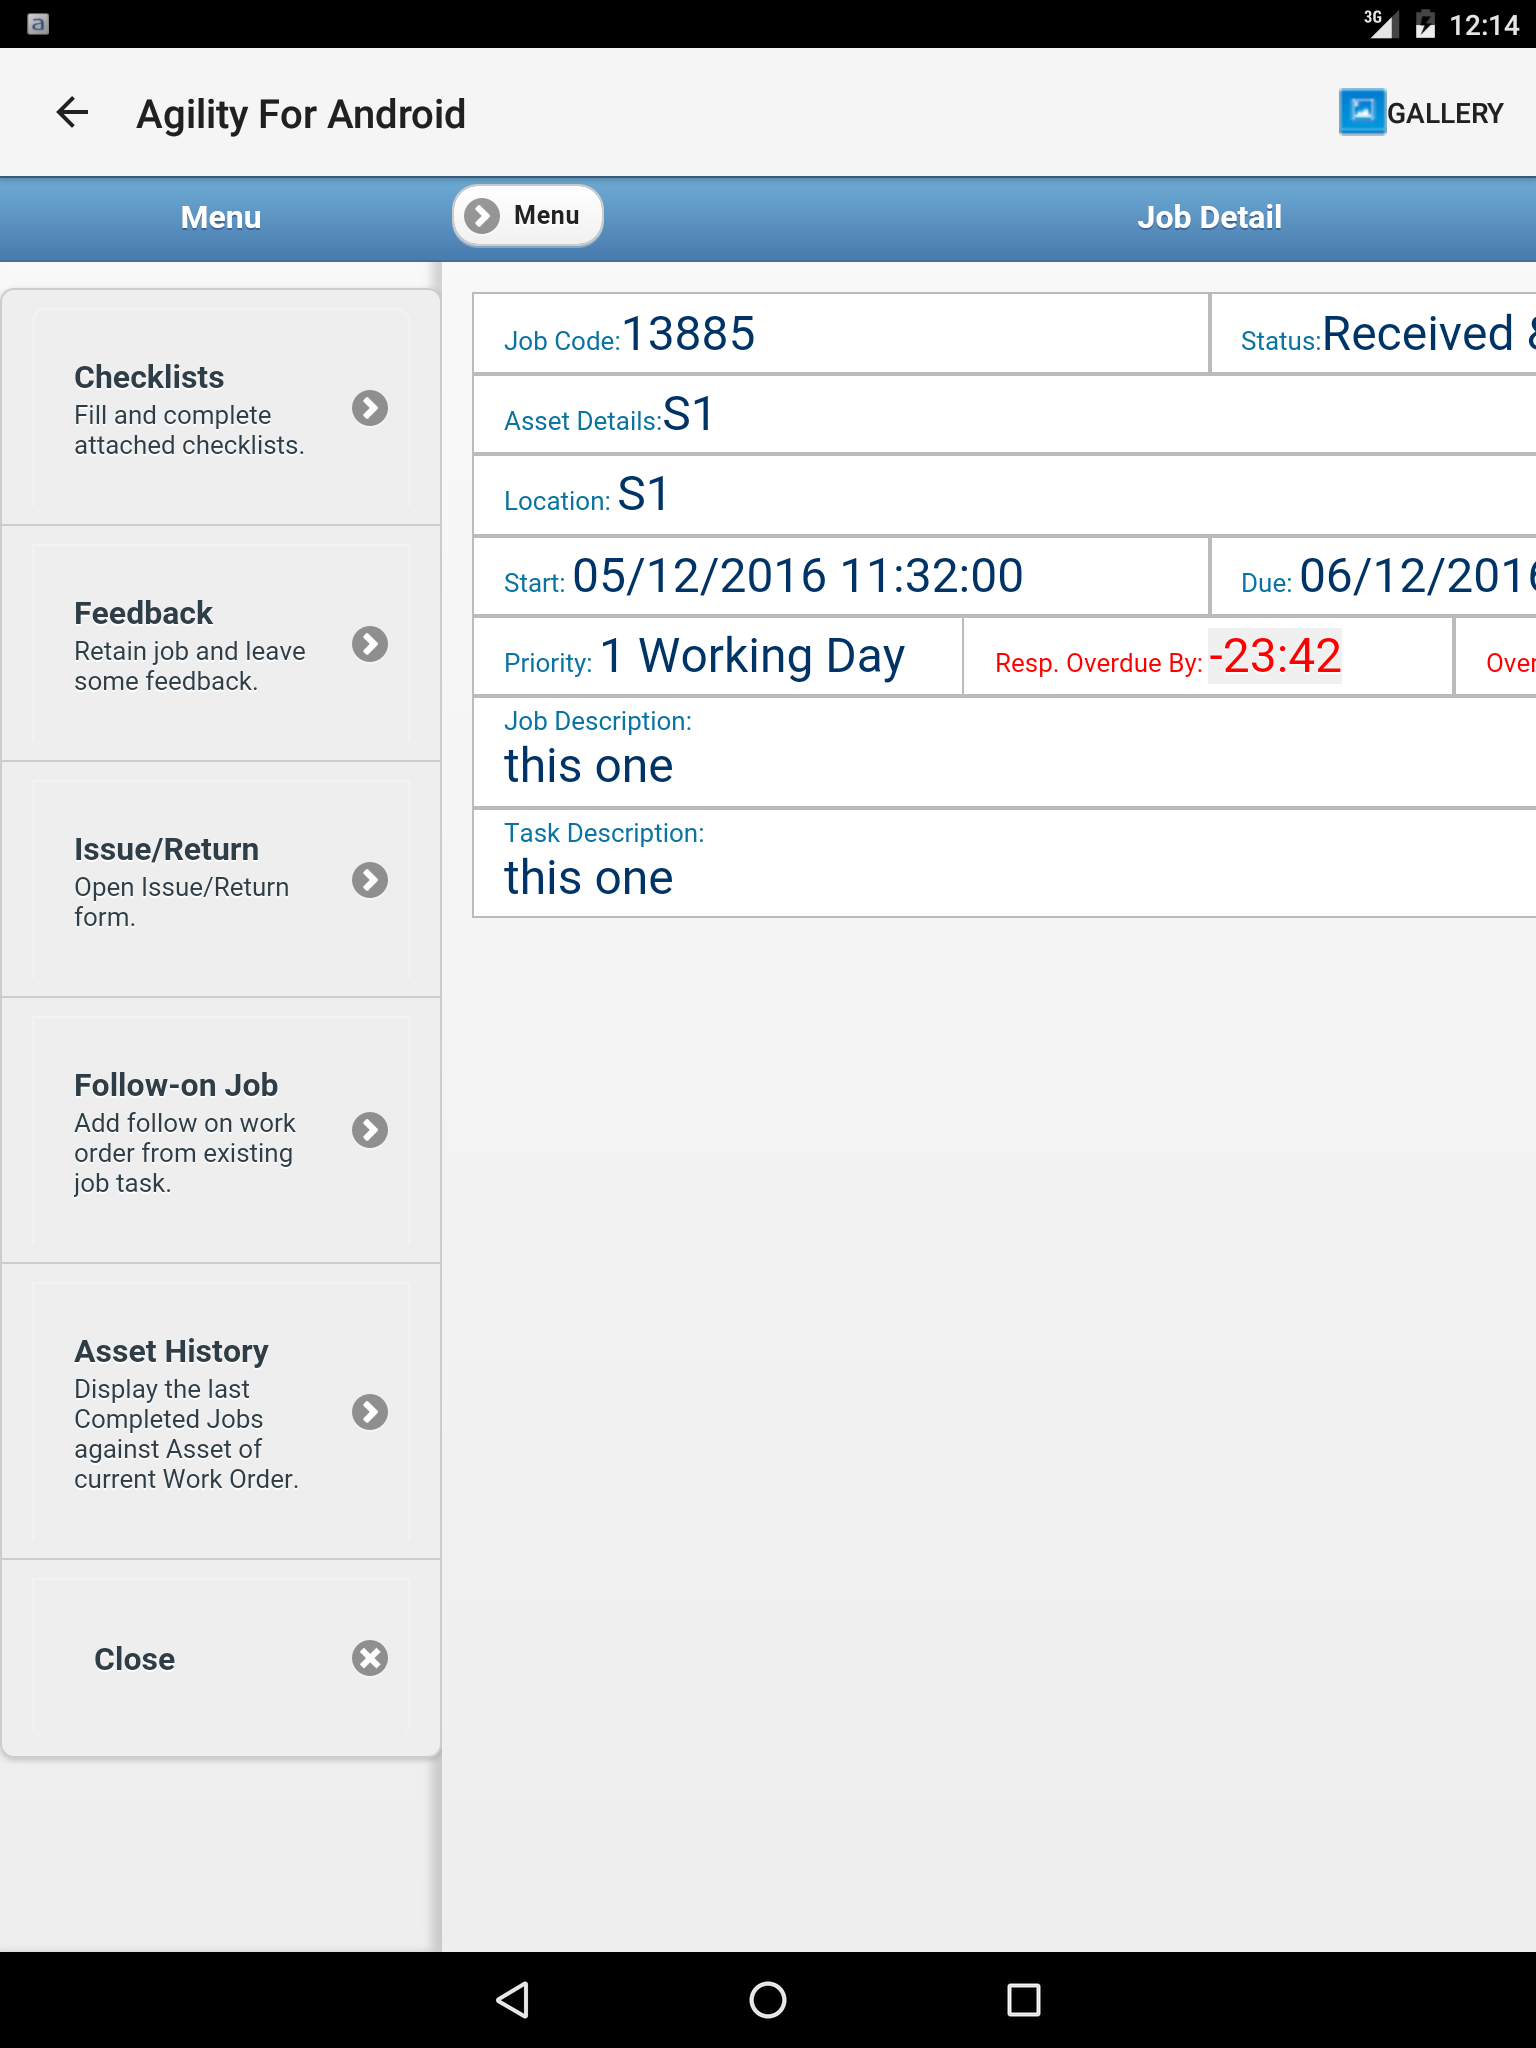Tap the back arrow in app bar
Viewport: 1536px width, 2048px height.
(x=72, y=113)
